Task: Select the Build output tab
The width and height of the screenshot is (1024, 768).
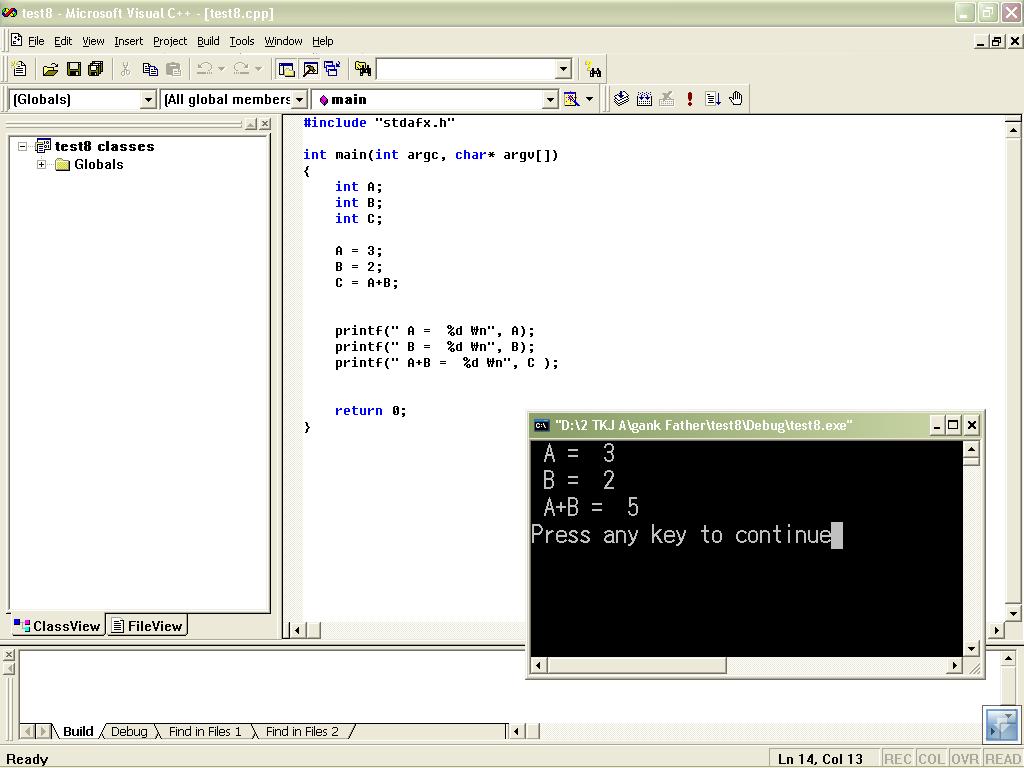Action: (x=78, y=731)
